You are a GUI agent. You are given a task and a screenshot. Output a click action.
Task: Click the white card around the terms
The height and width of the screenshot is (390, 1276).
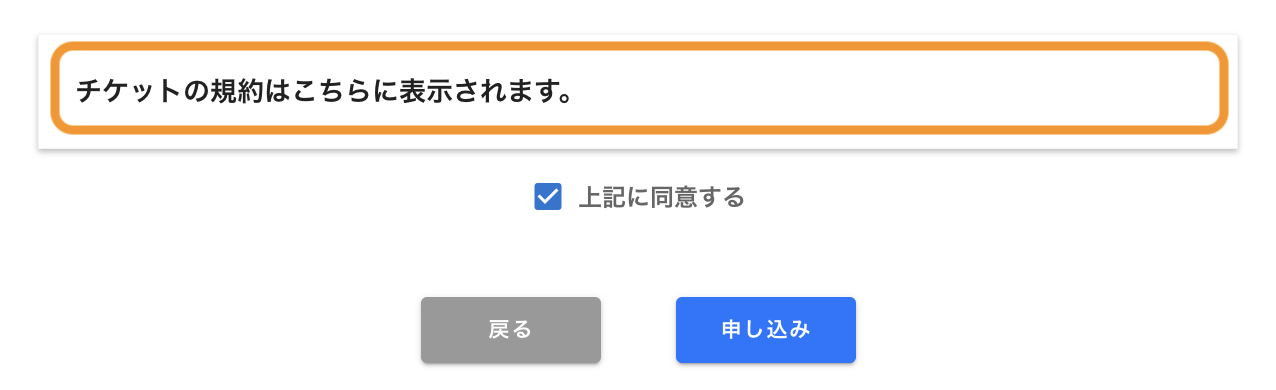click(638, 92)
